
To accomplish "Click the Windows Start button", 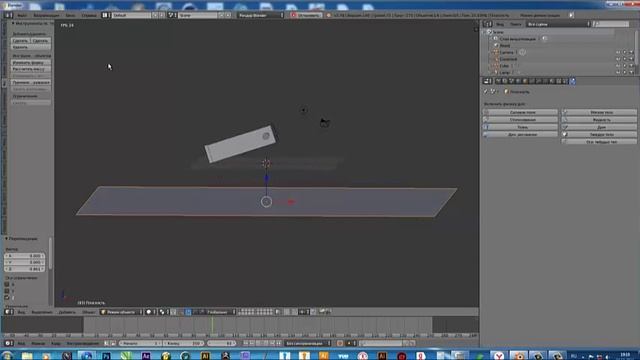I will [7, 356].
